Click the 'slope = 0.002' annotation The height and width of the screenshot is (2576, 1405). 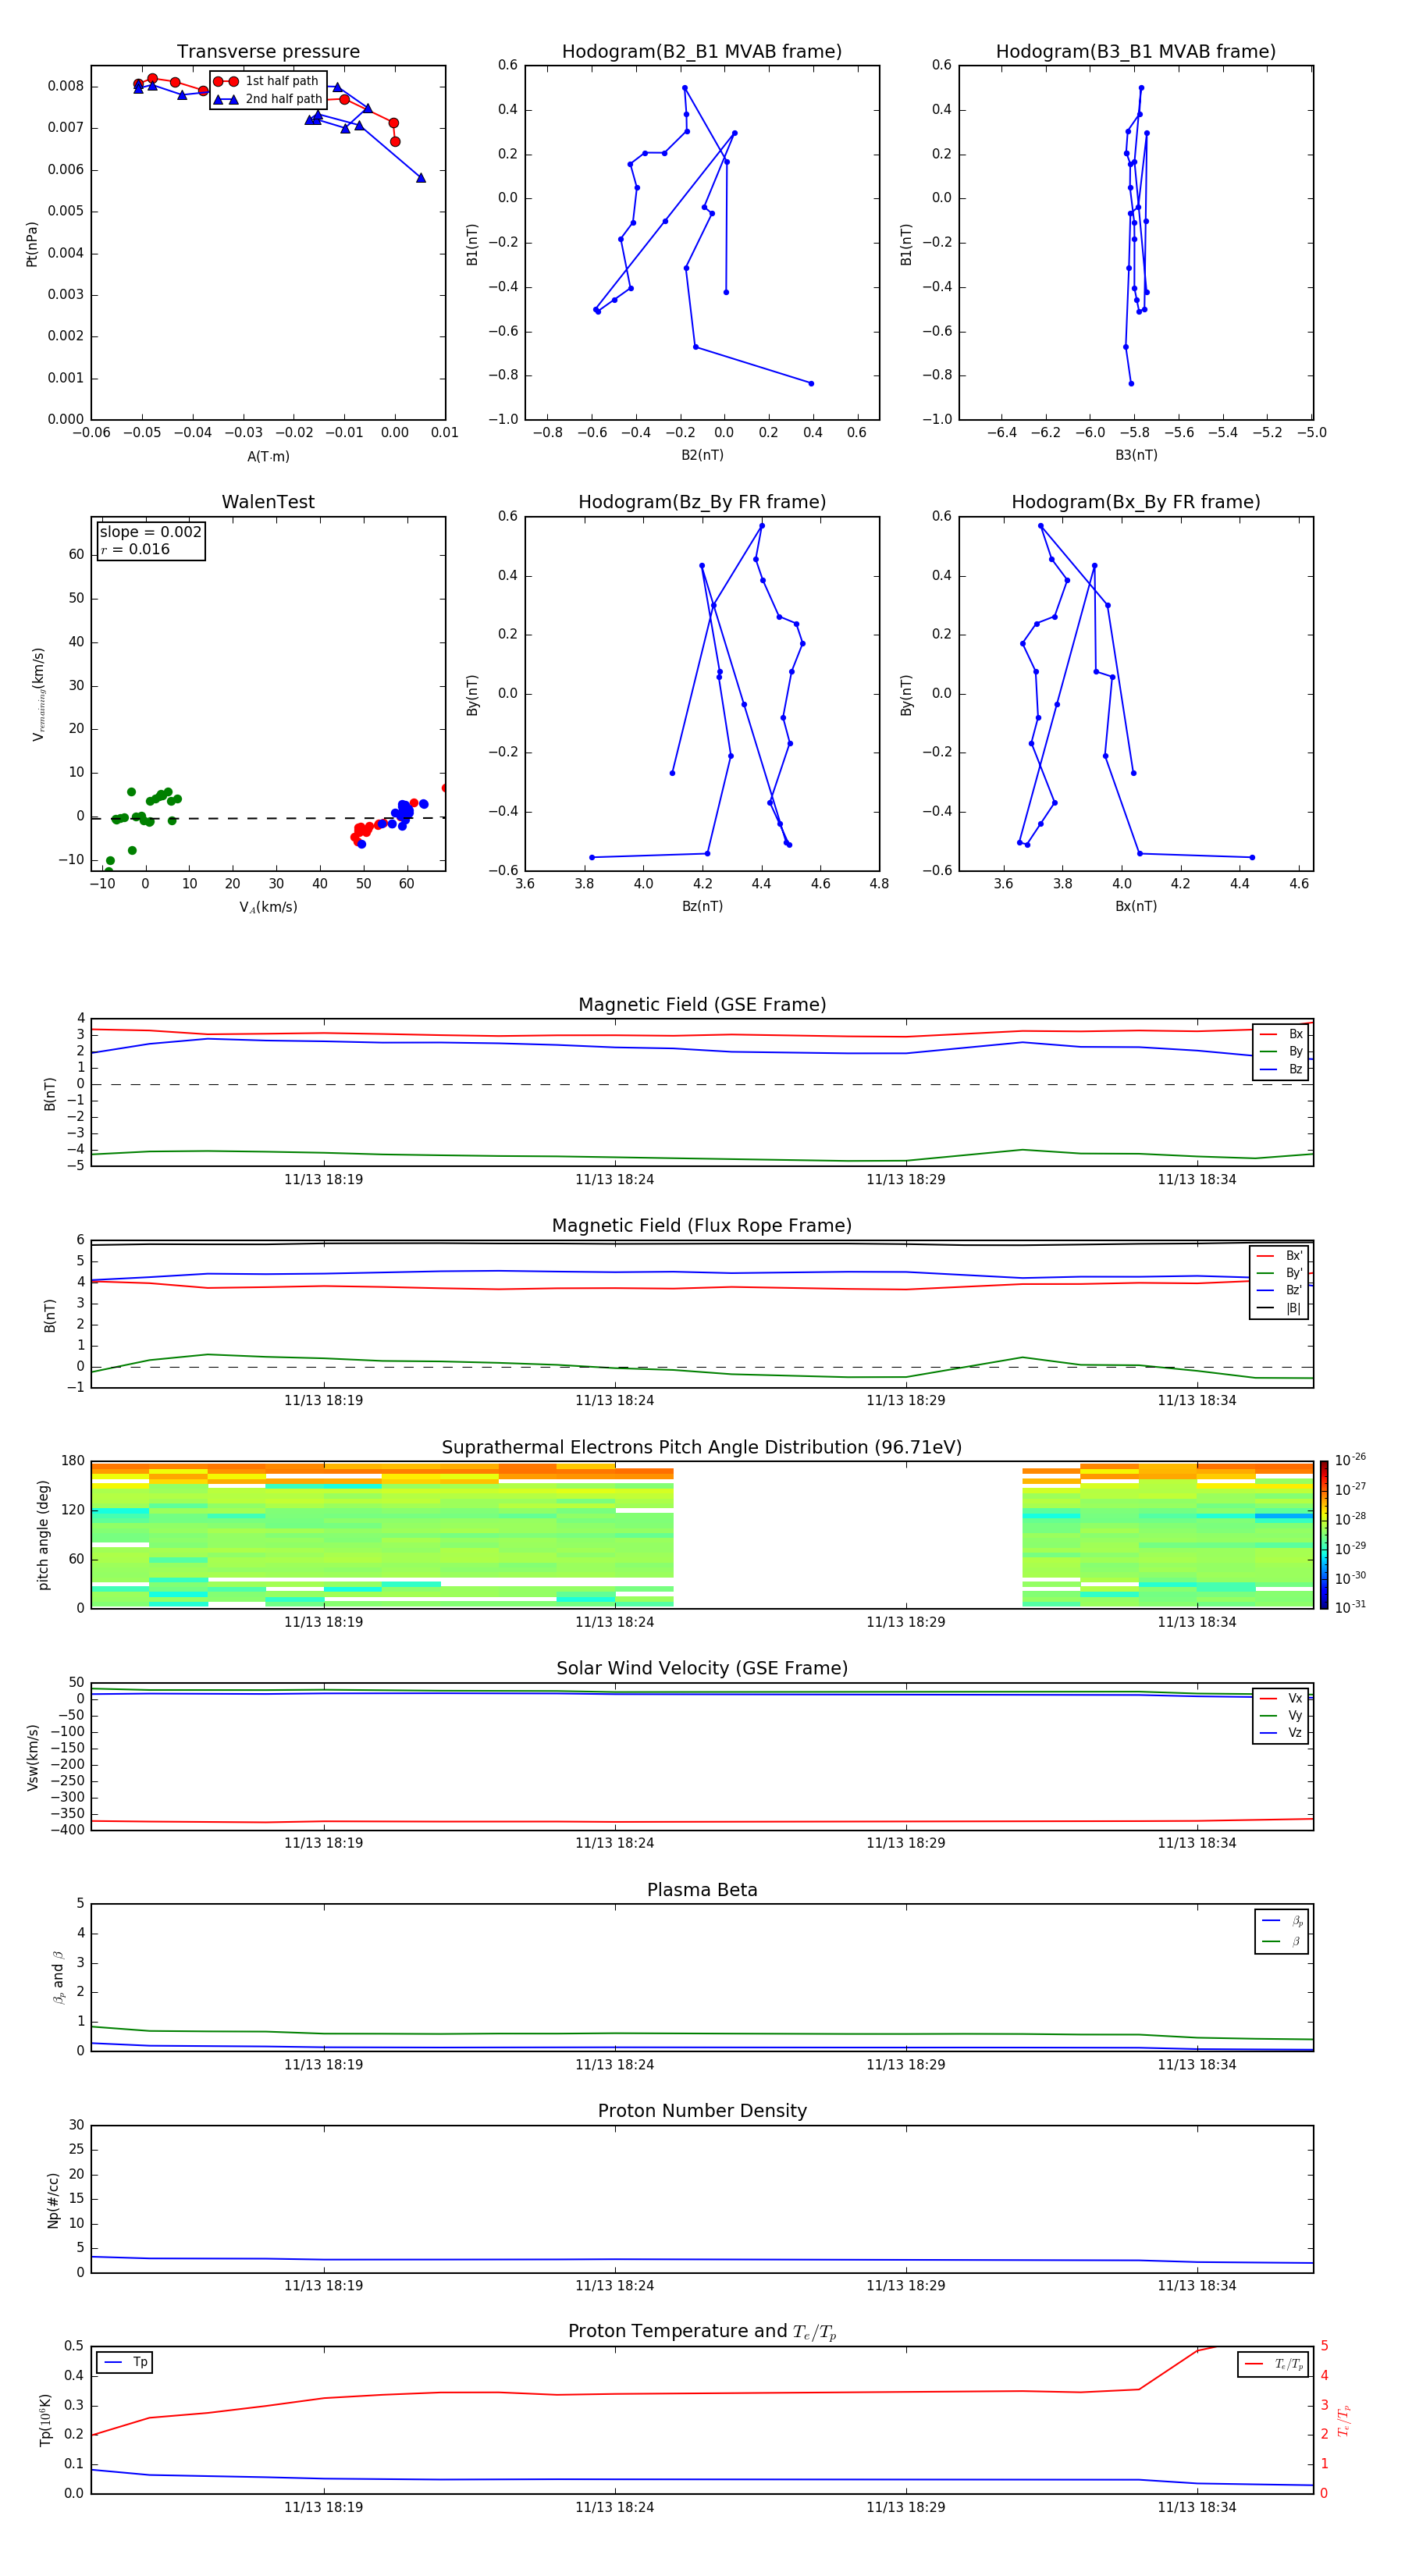pyautogui.click(x=150, y=532)
